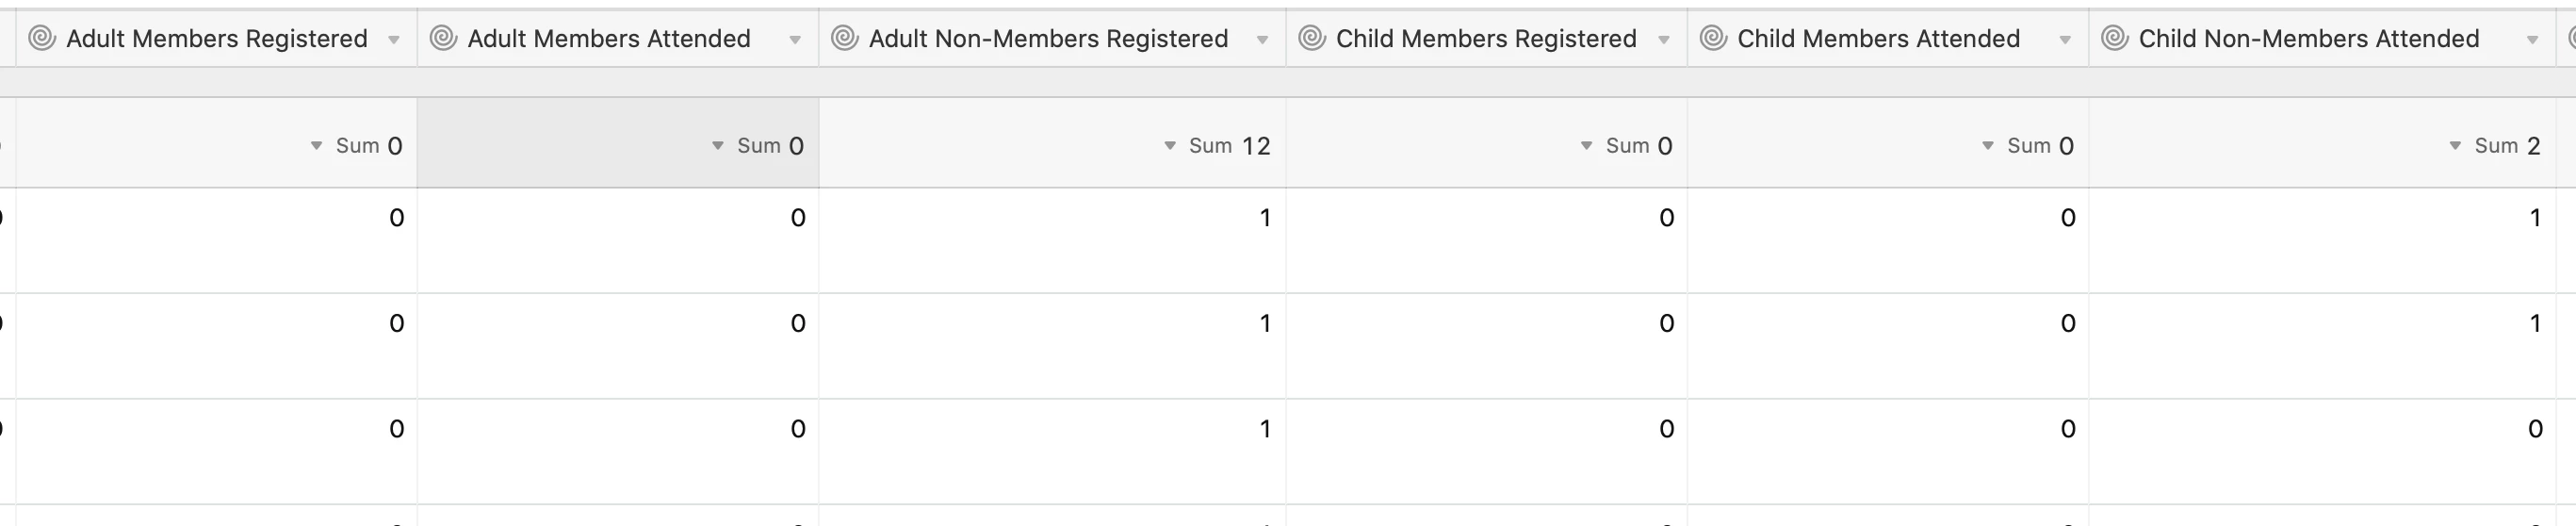
Task: Open Child Non-Members Attended column menu arrow
Action: [2532, 40]
